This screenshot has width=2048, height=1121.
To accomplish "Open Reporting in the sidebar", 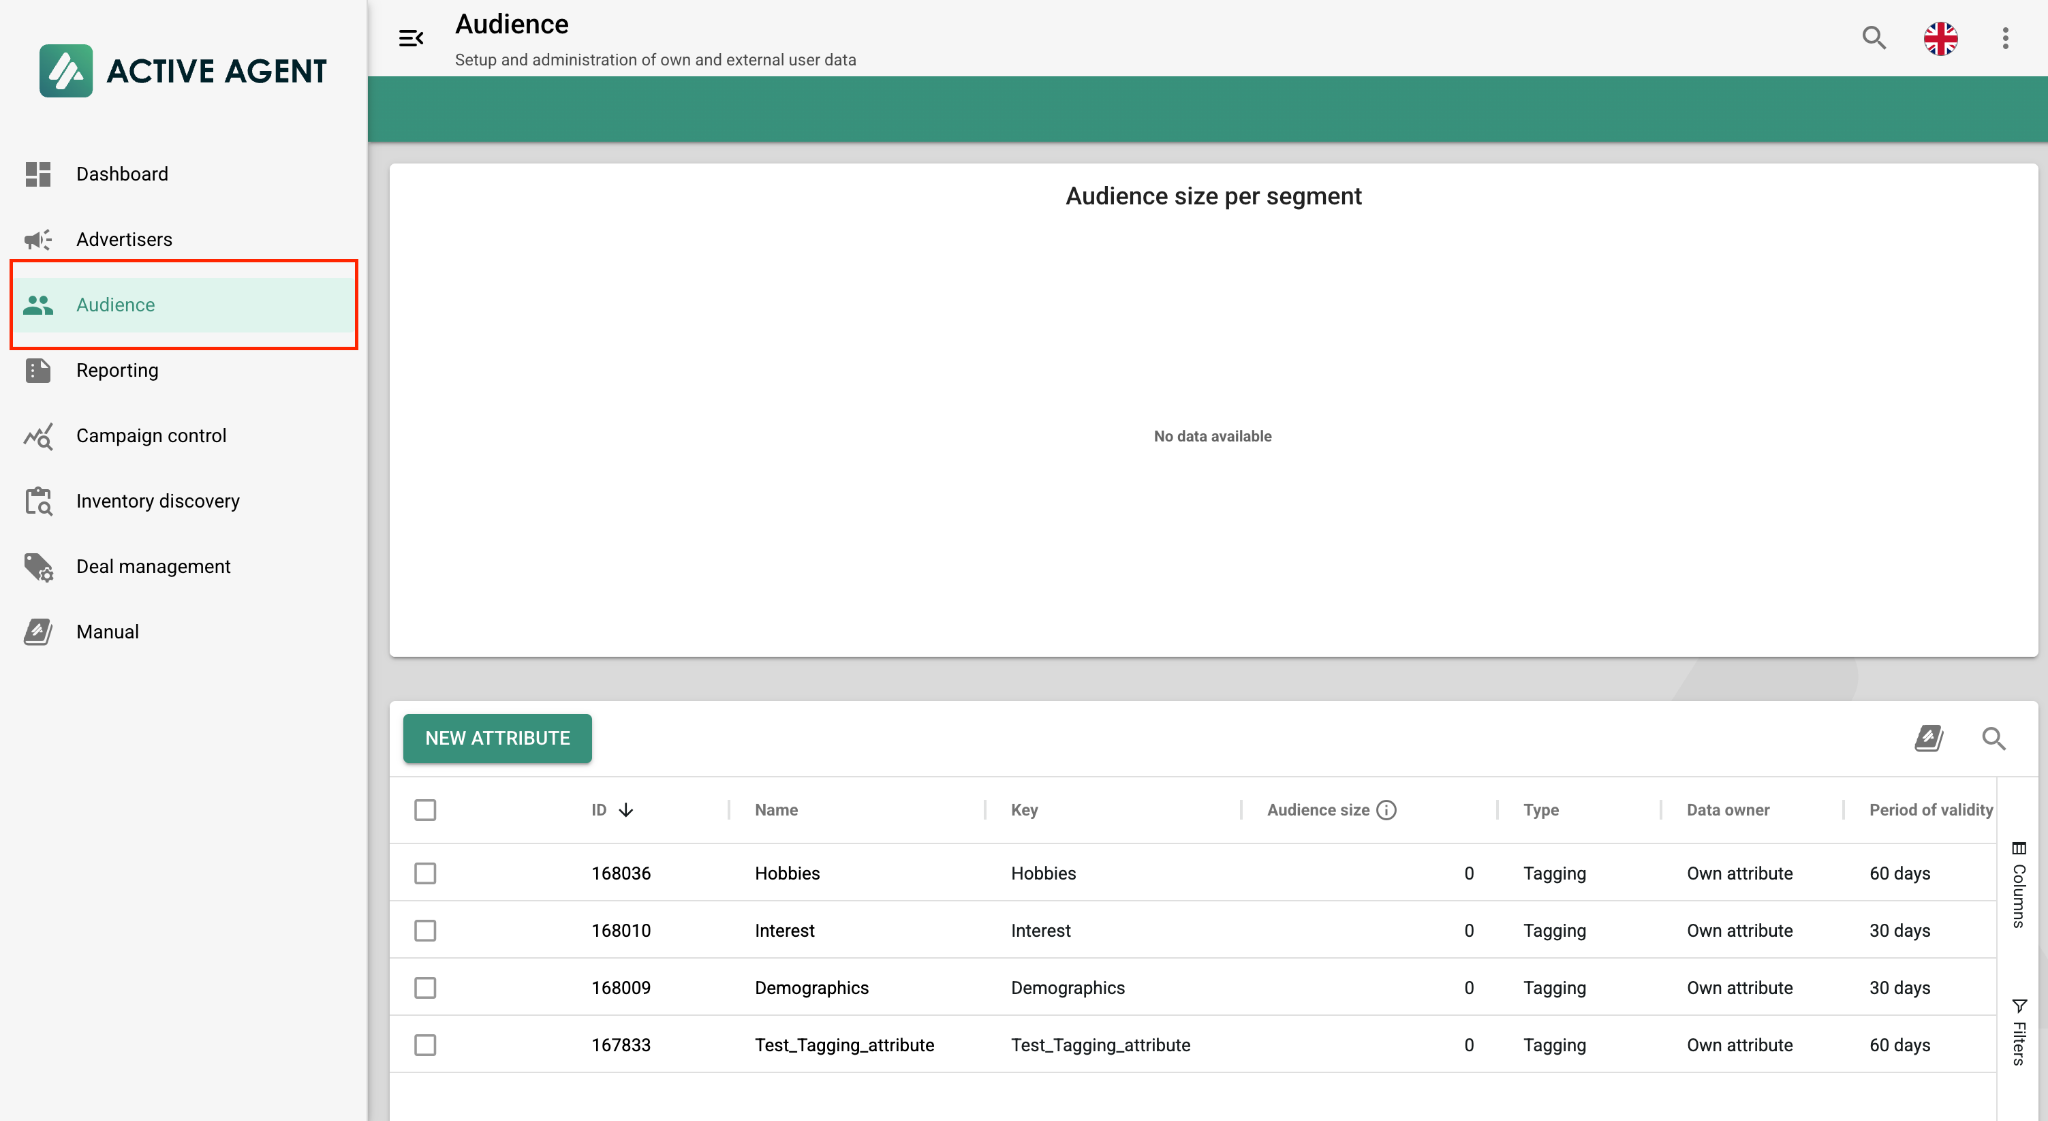I will click(117, 370).
